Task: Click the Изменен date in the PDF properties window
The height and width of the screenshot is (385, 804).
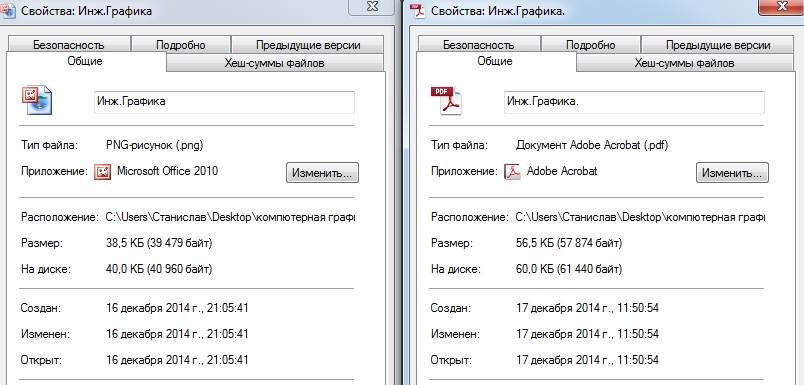Action: 588,334
